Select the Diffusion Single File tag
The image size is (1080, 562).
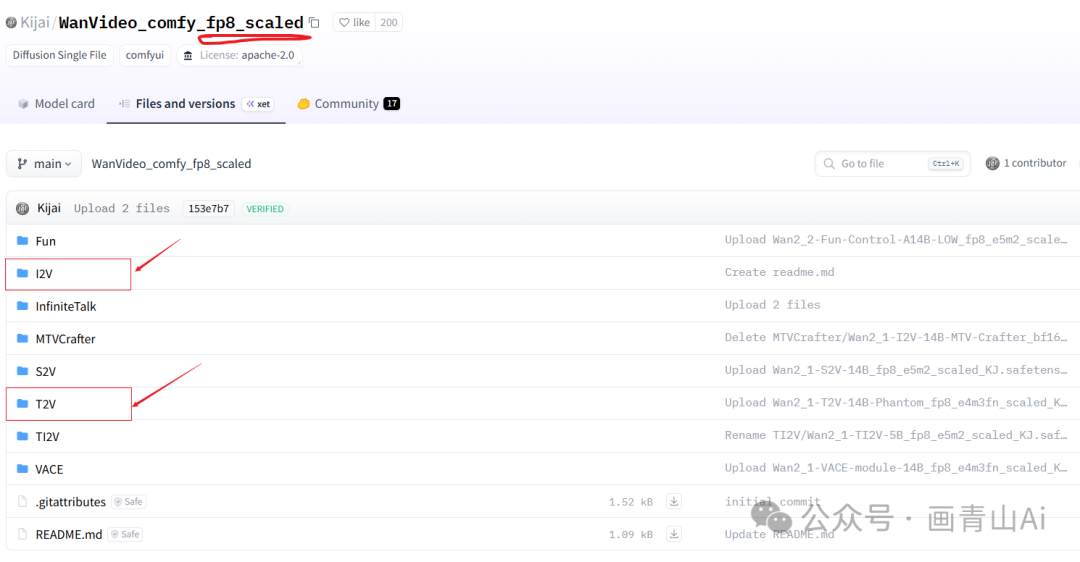[x=59, y=55]
